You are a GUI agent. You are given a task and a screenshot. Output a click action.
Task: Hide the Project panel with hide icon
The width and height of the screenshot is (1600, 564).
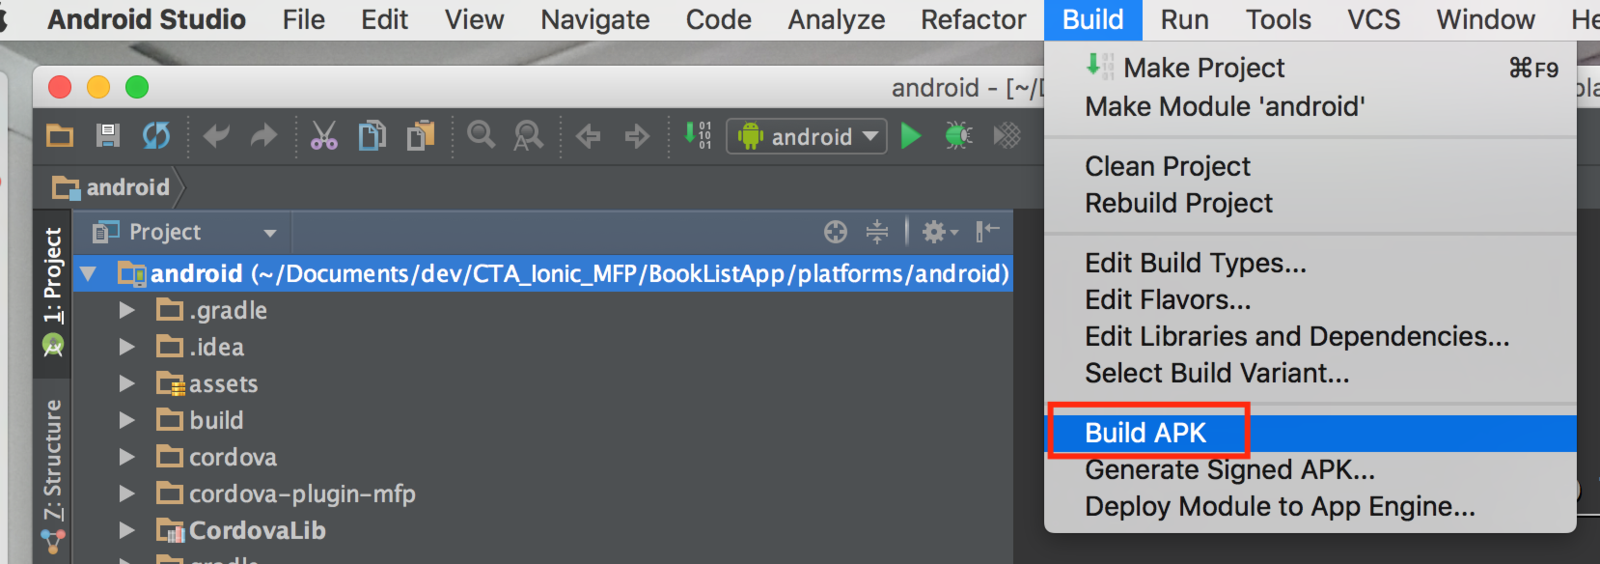pyautogui.click(x=988, y=232)
